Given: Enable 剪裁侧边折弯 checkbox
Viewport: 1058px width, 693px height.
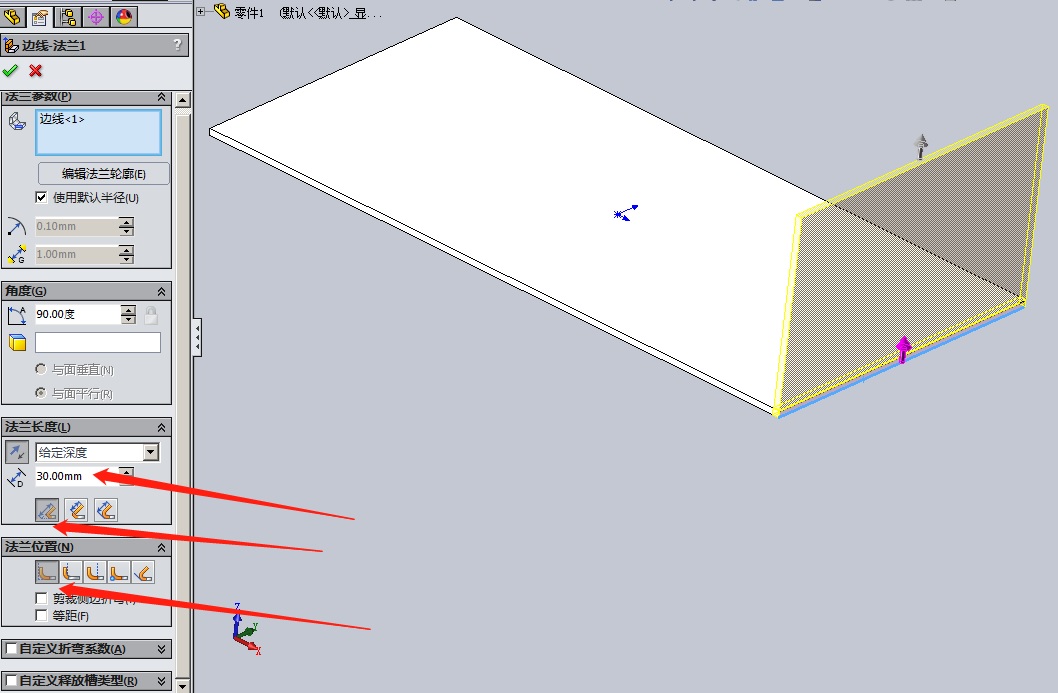Looking at the screenshot, I should click(x=41, y=598).
